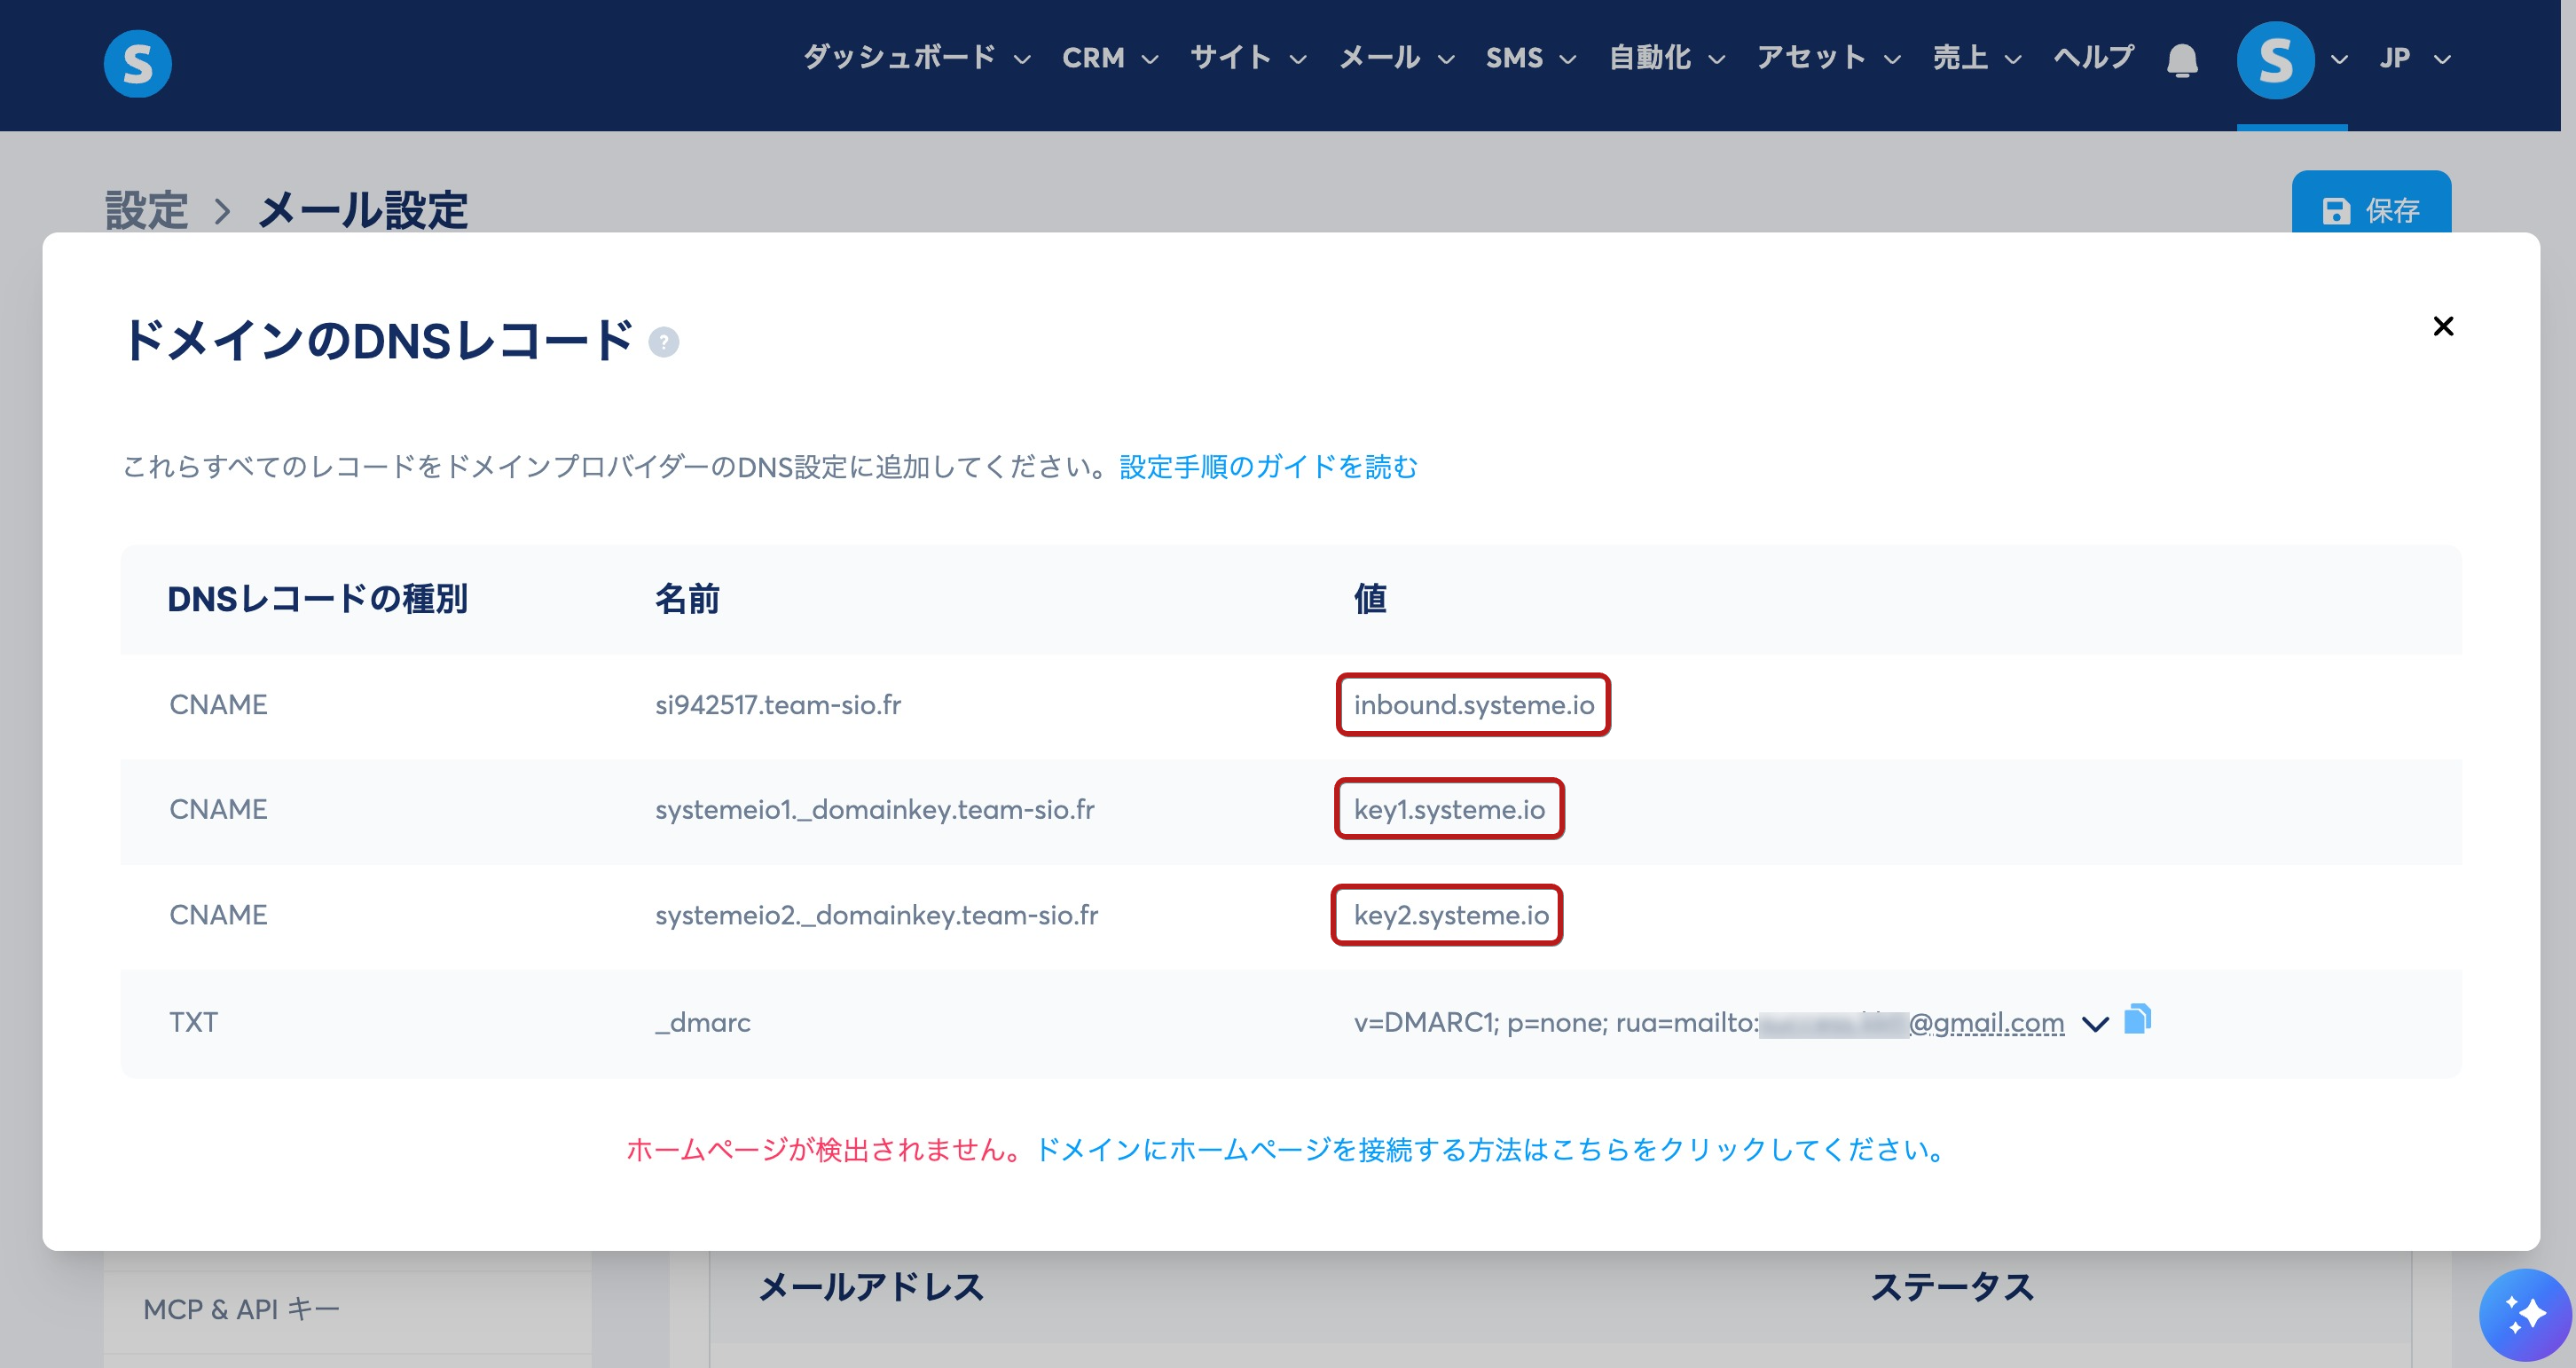Click the 名前 column header
Screen dimensions: 2576x1368
[687, 599]
